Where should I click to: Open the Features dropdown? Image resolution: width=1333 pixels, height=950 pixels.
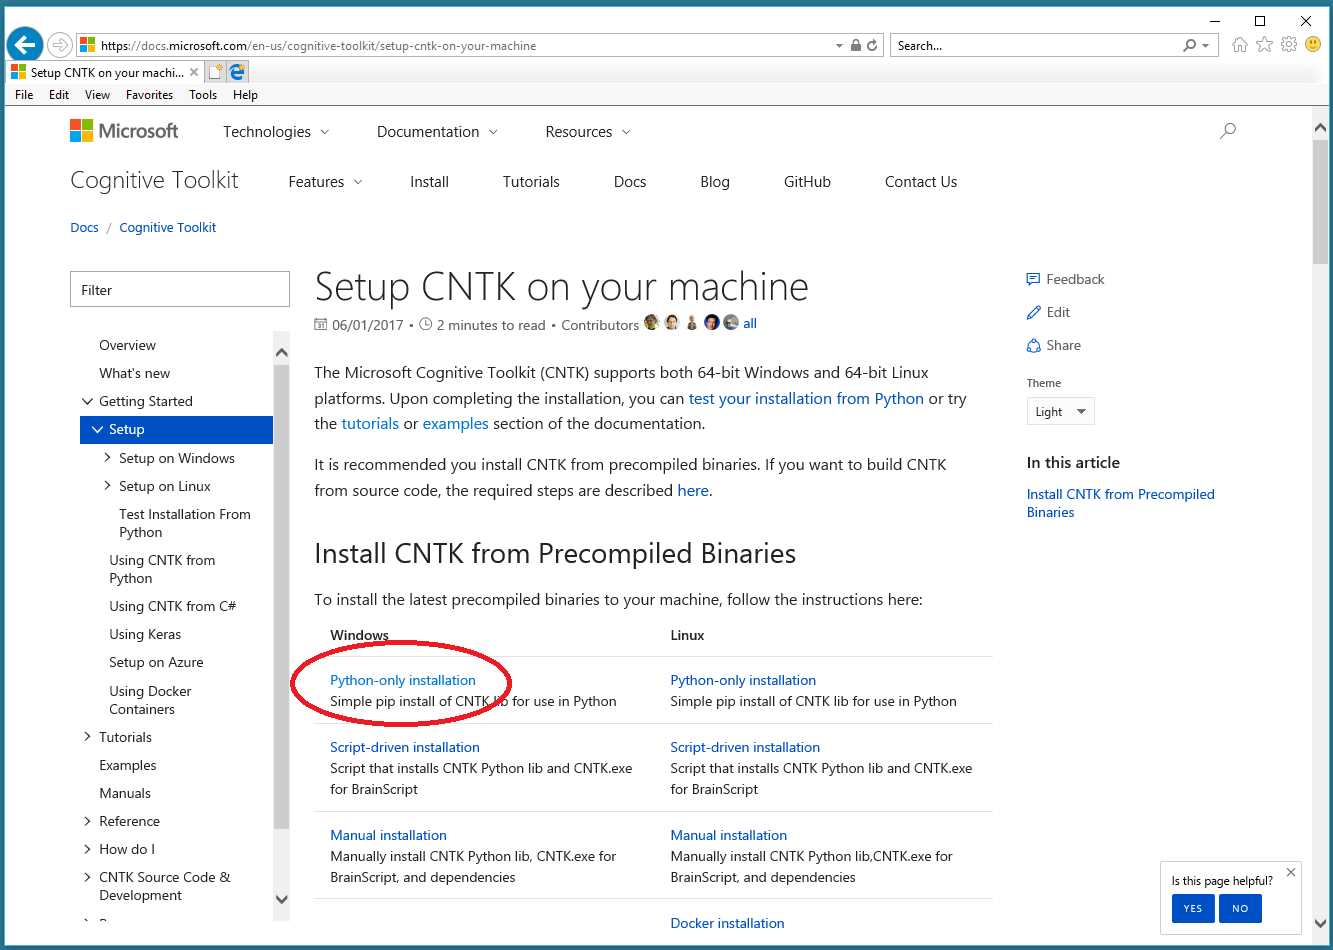coord(325,182)
